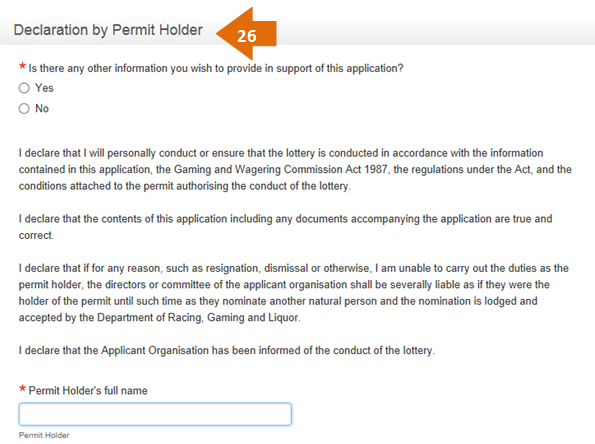Click the text 'Department of Racing, Gaming and Liquor'
Screen dimensions: 595x444
pyautogui.click(x=198, y=317)
